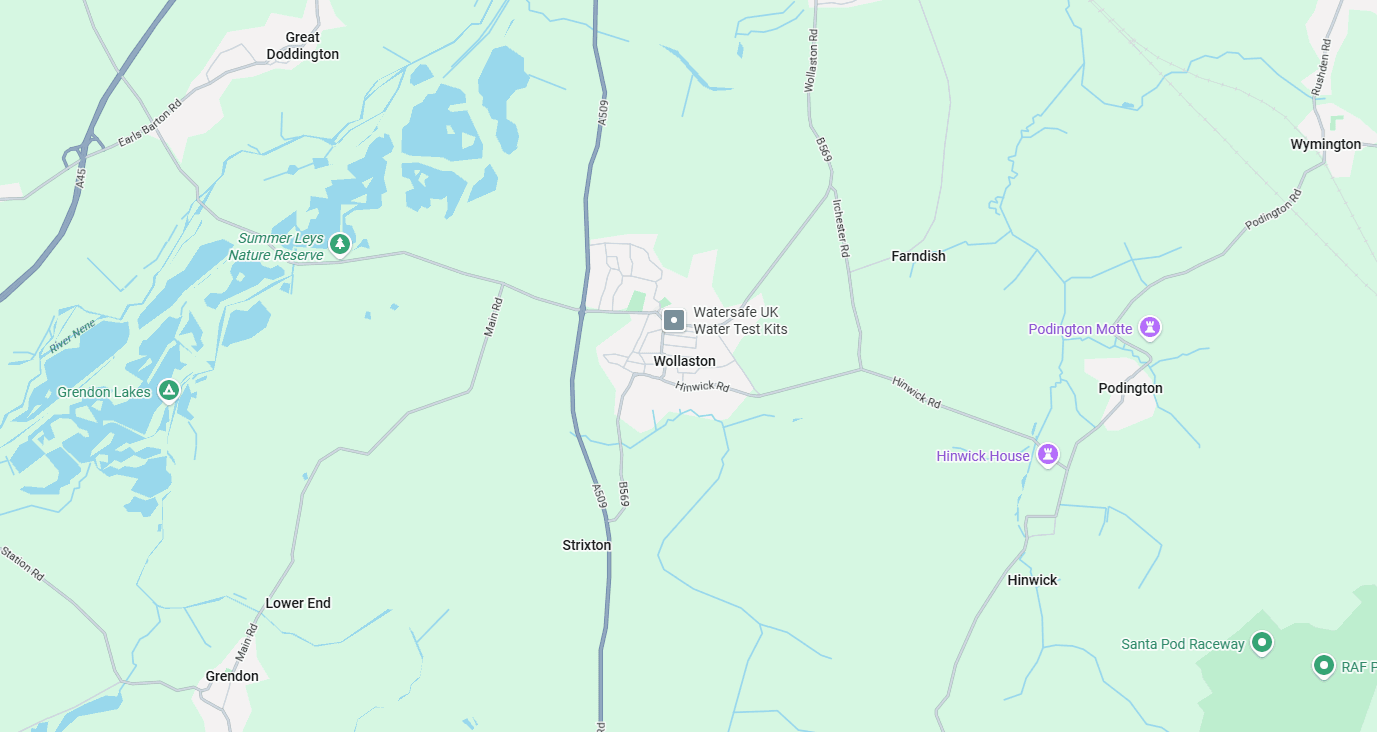Select the Farndish place label
The image size is (1377, 732).
pos(918,256)
